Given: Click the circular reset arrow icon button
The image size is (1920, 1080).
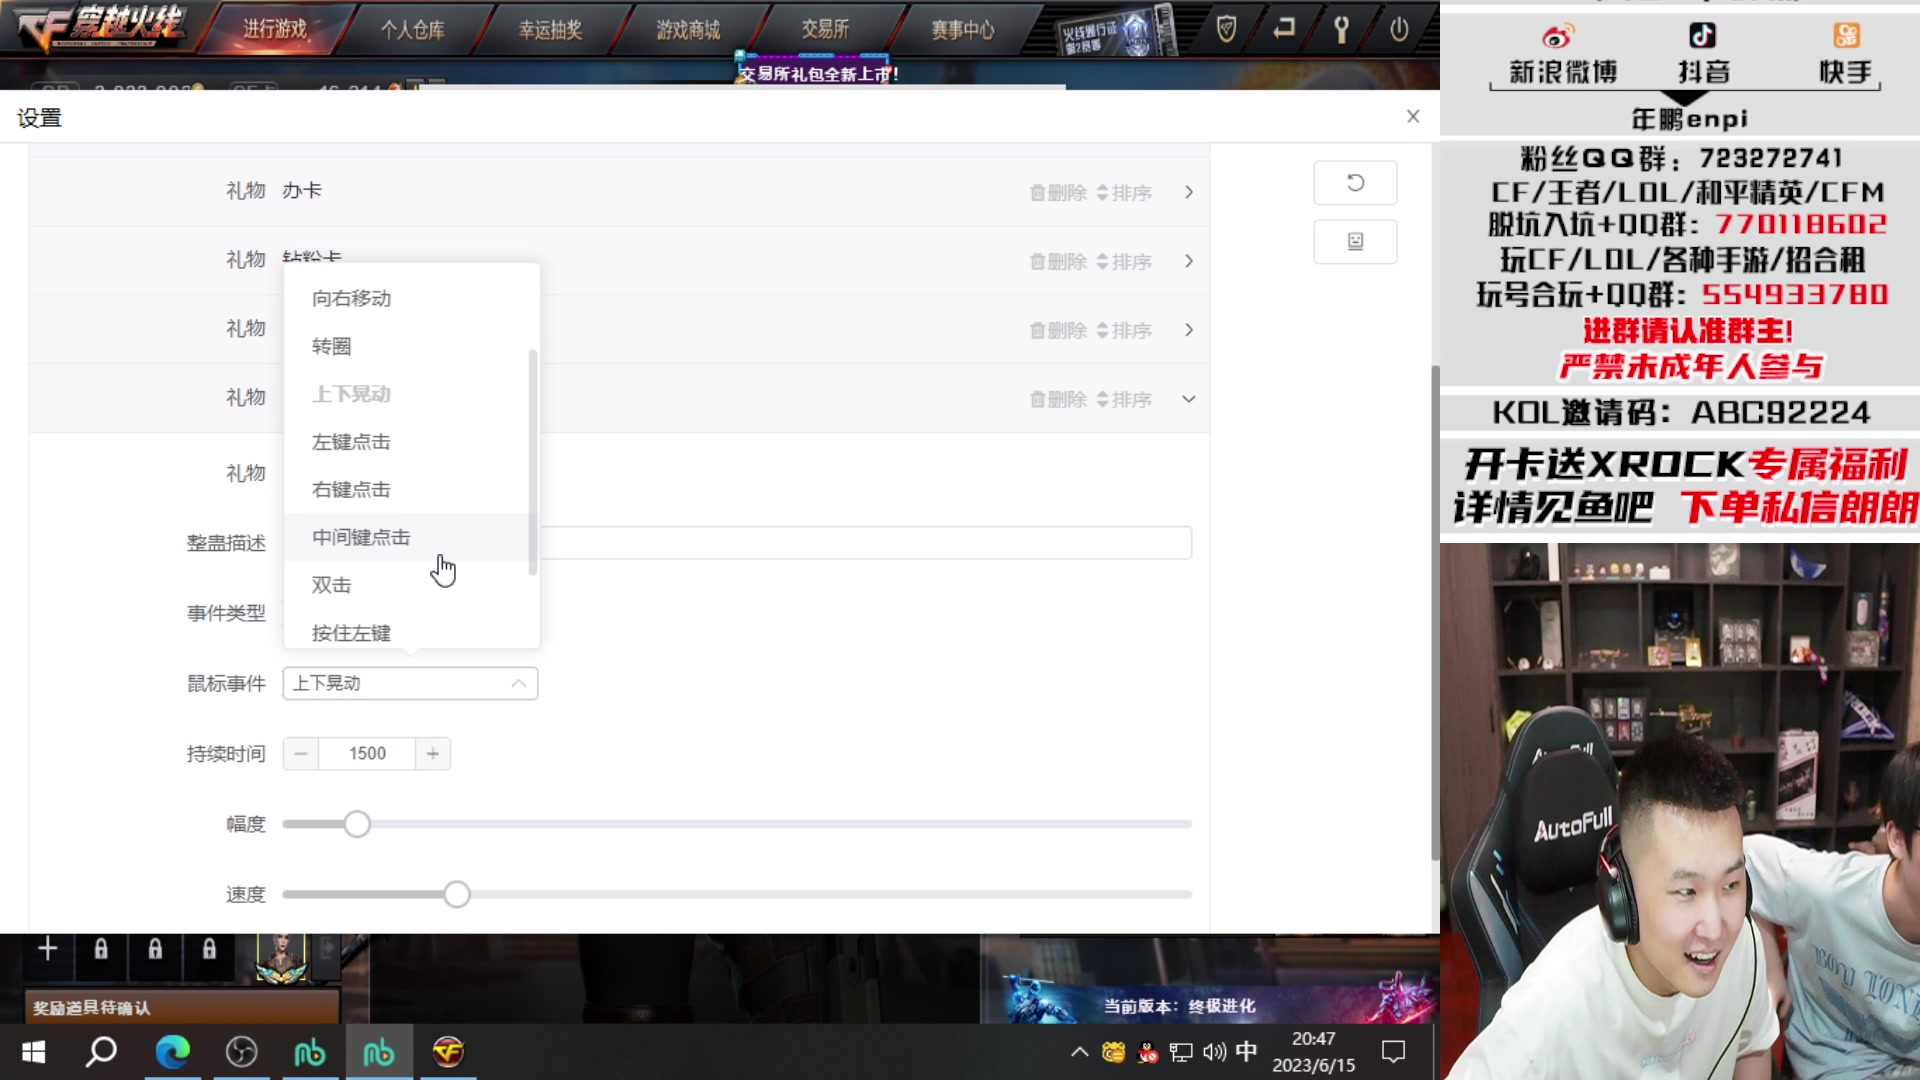Looking at the screenshot, I should click(x=1355, y=183).
